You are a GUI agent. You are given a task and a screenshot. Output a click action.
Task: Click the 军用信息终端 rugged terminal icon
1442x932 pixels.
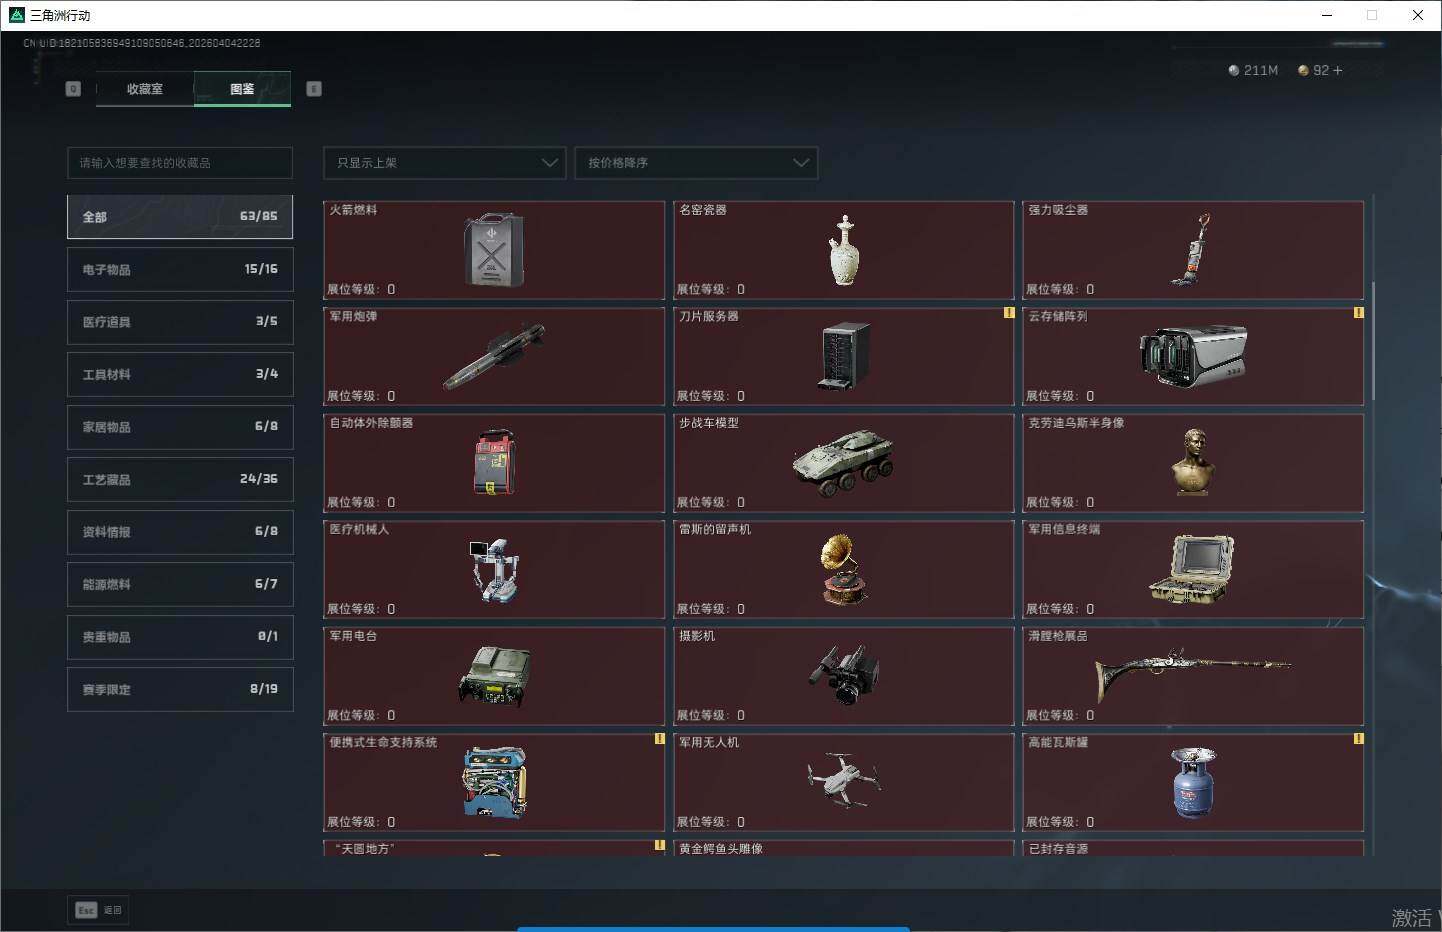click(1193, 569)
